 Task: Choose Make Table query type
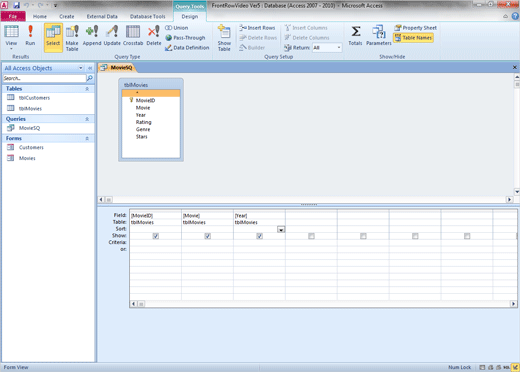point(72,38)
